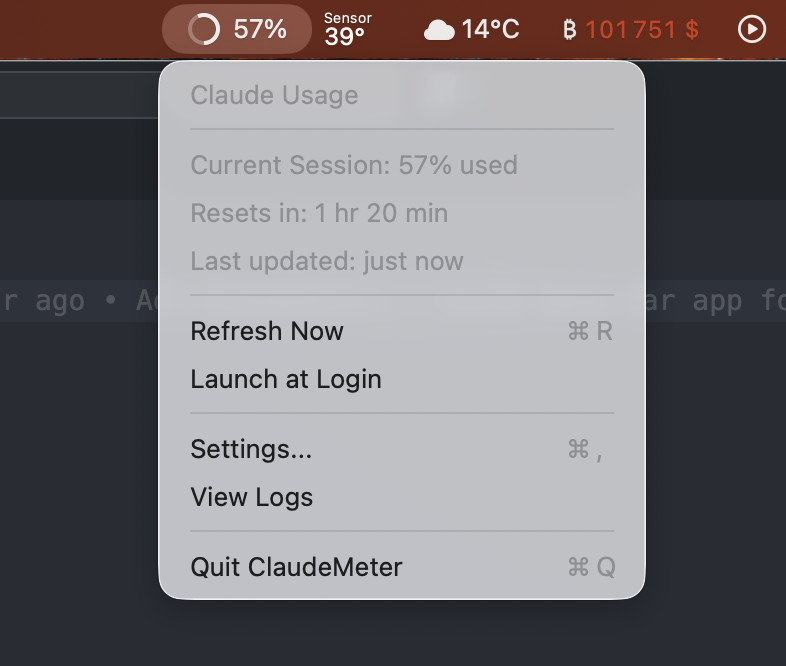Click the ⌘Q shortcut hint beside Quit

590,567
